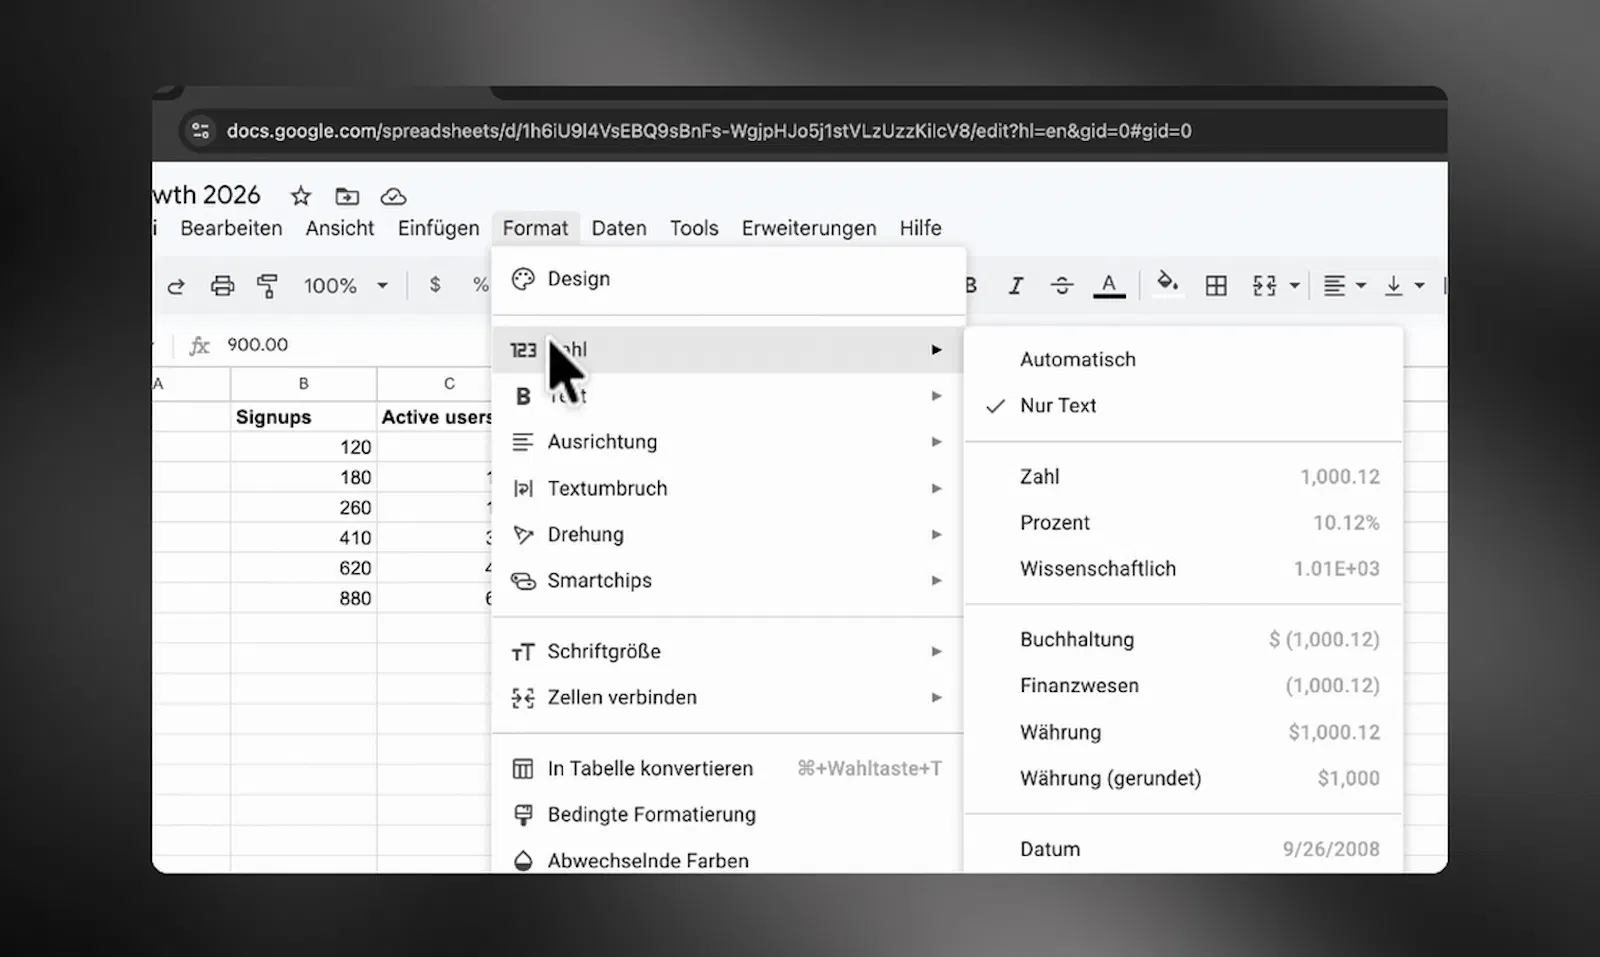Image resolution: width=1600 pixels, height=957 pixels.
Task: Open the Format menu
Action: pos(535,228)
